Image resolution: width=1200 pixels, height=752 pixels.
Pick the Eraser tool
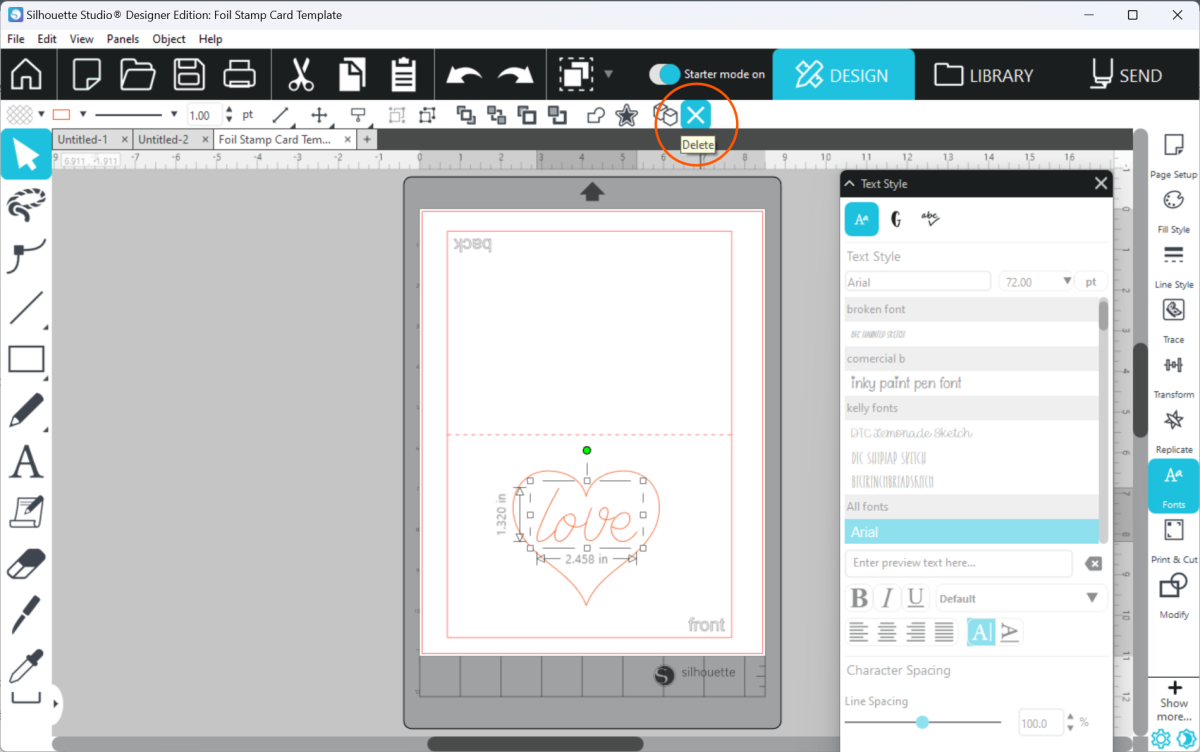[x=26, y=564]
